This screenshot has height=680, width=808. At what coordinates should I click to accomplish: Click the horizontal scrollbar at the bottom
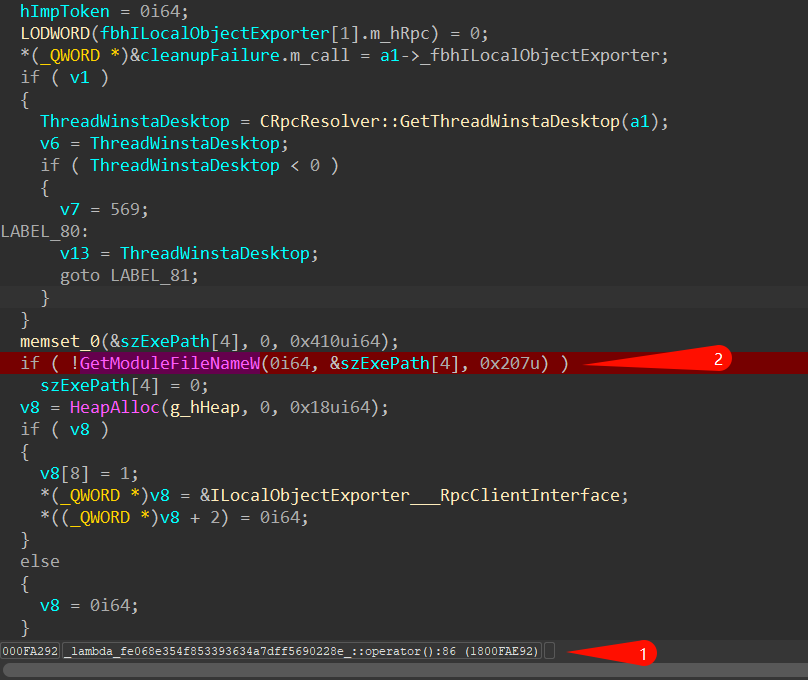[400, 670]
